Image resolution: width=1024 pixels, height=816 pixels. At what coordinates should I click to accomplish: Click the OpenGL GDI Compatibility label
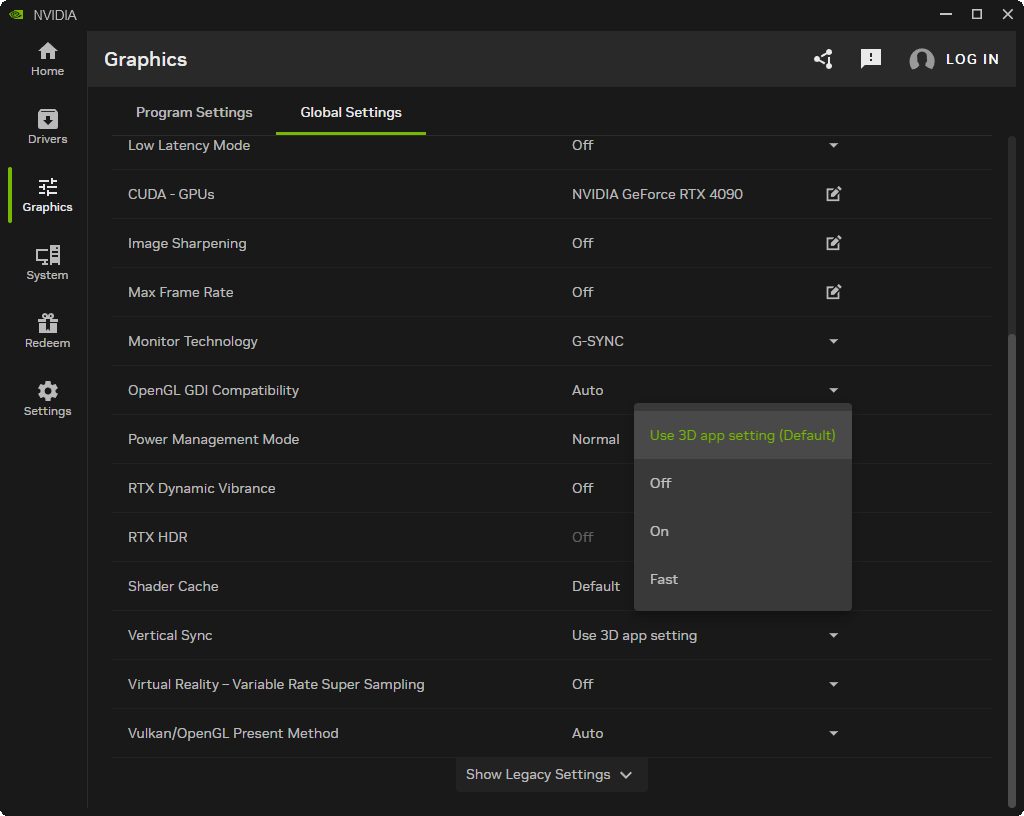click(214, 390)
